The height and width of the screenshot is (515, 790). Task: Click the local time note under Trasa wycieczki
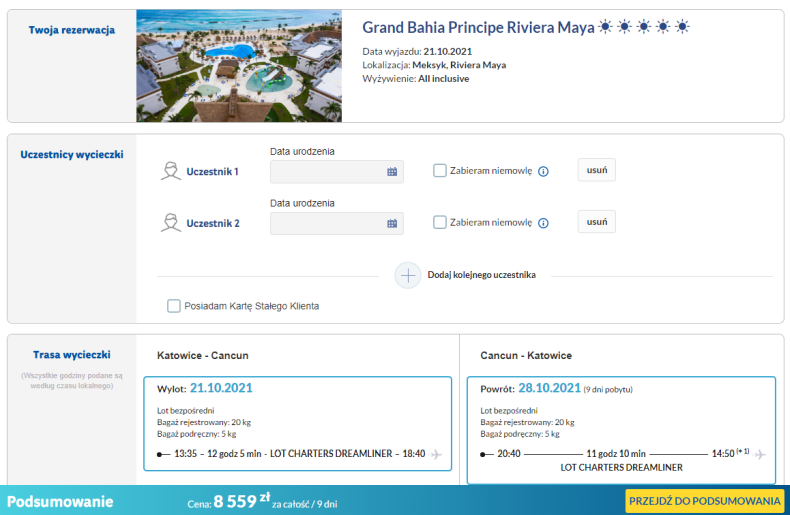72,380
